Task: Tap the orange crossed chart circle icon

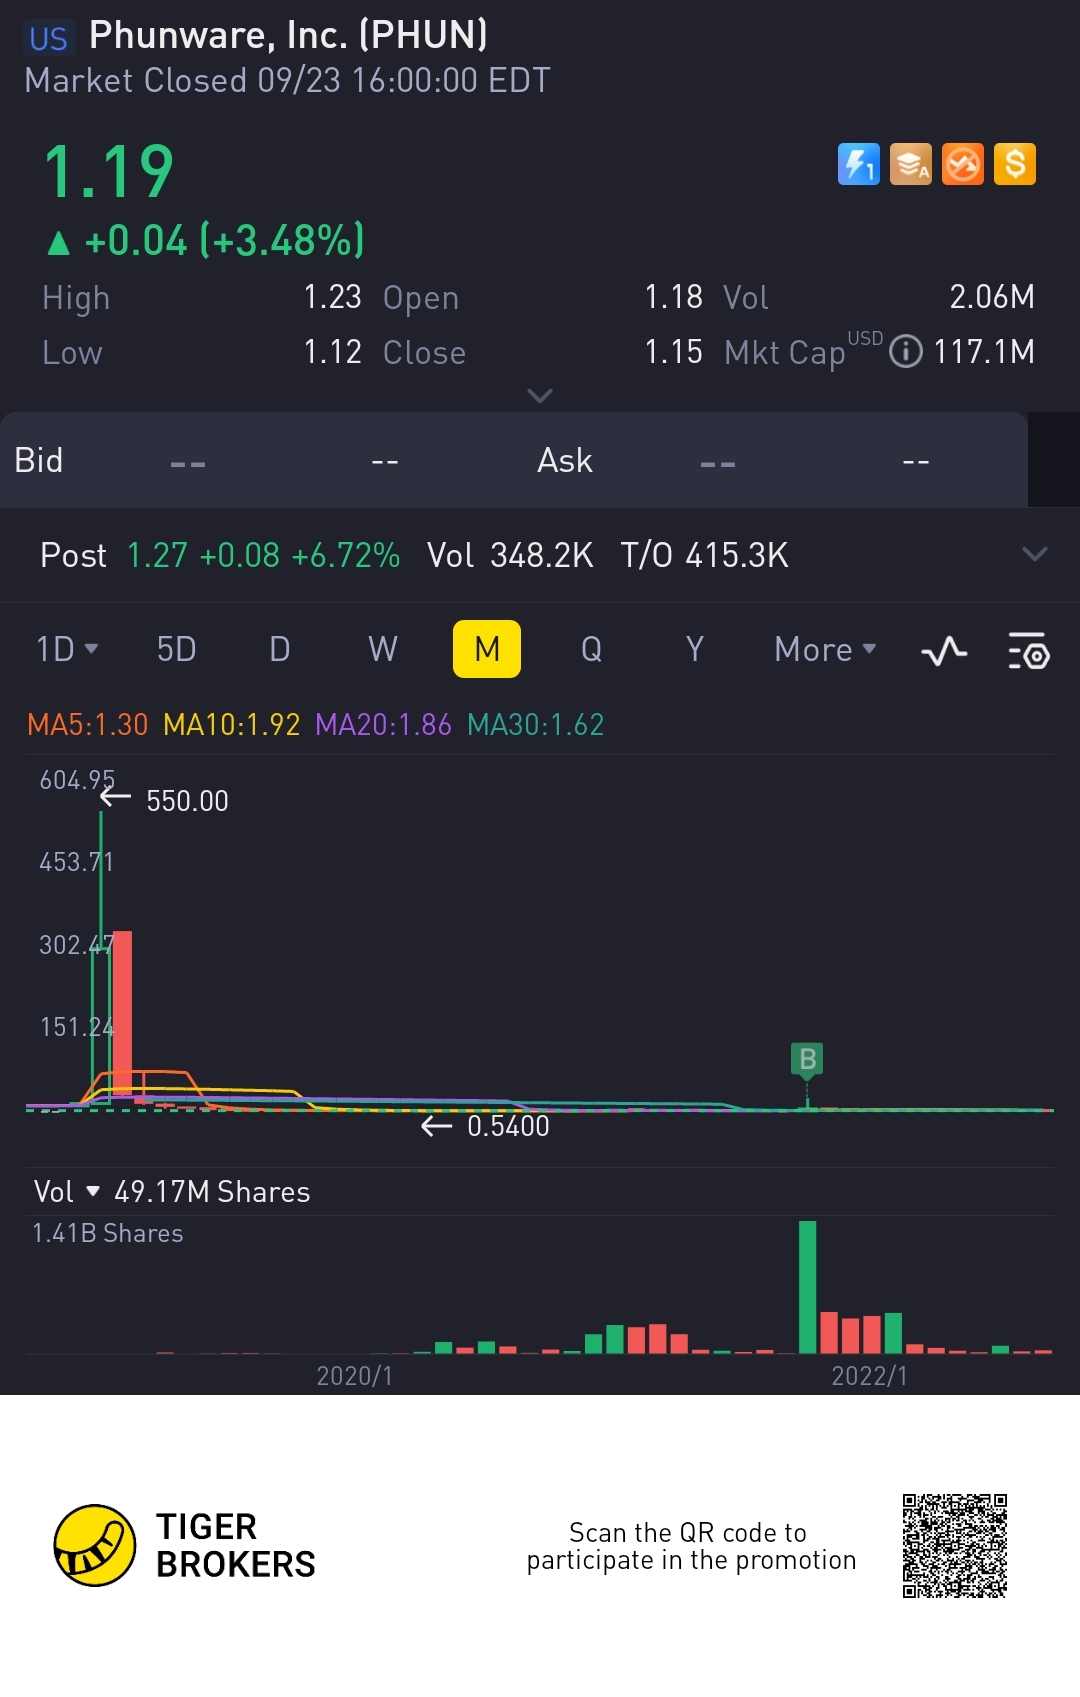Action: coord(963,164)
